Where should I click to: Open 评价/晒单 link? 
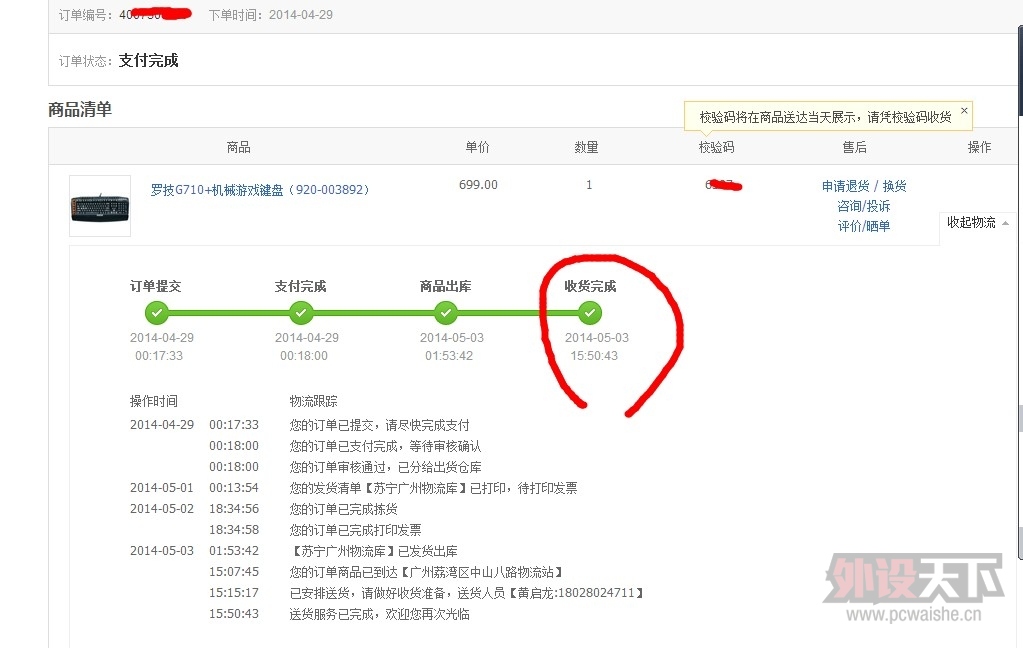(864, 226)
